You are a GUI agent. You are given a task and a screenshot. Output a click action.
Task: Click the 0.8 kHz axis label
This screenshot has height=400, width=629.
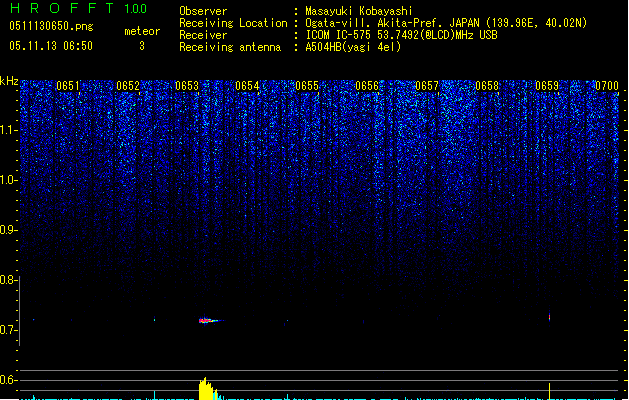[x=8, y=280]
